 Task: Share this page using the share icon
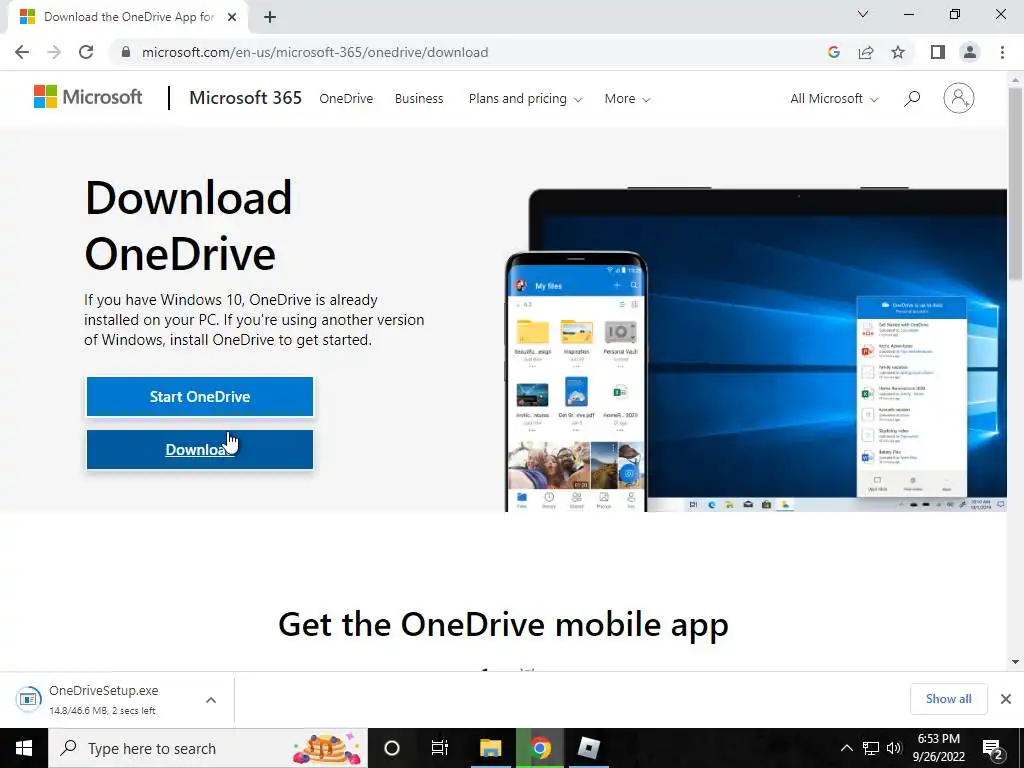tap(866, 52)
